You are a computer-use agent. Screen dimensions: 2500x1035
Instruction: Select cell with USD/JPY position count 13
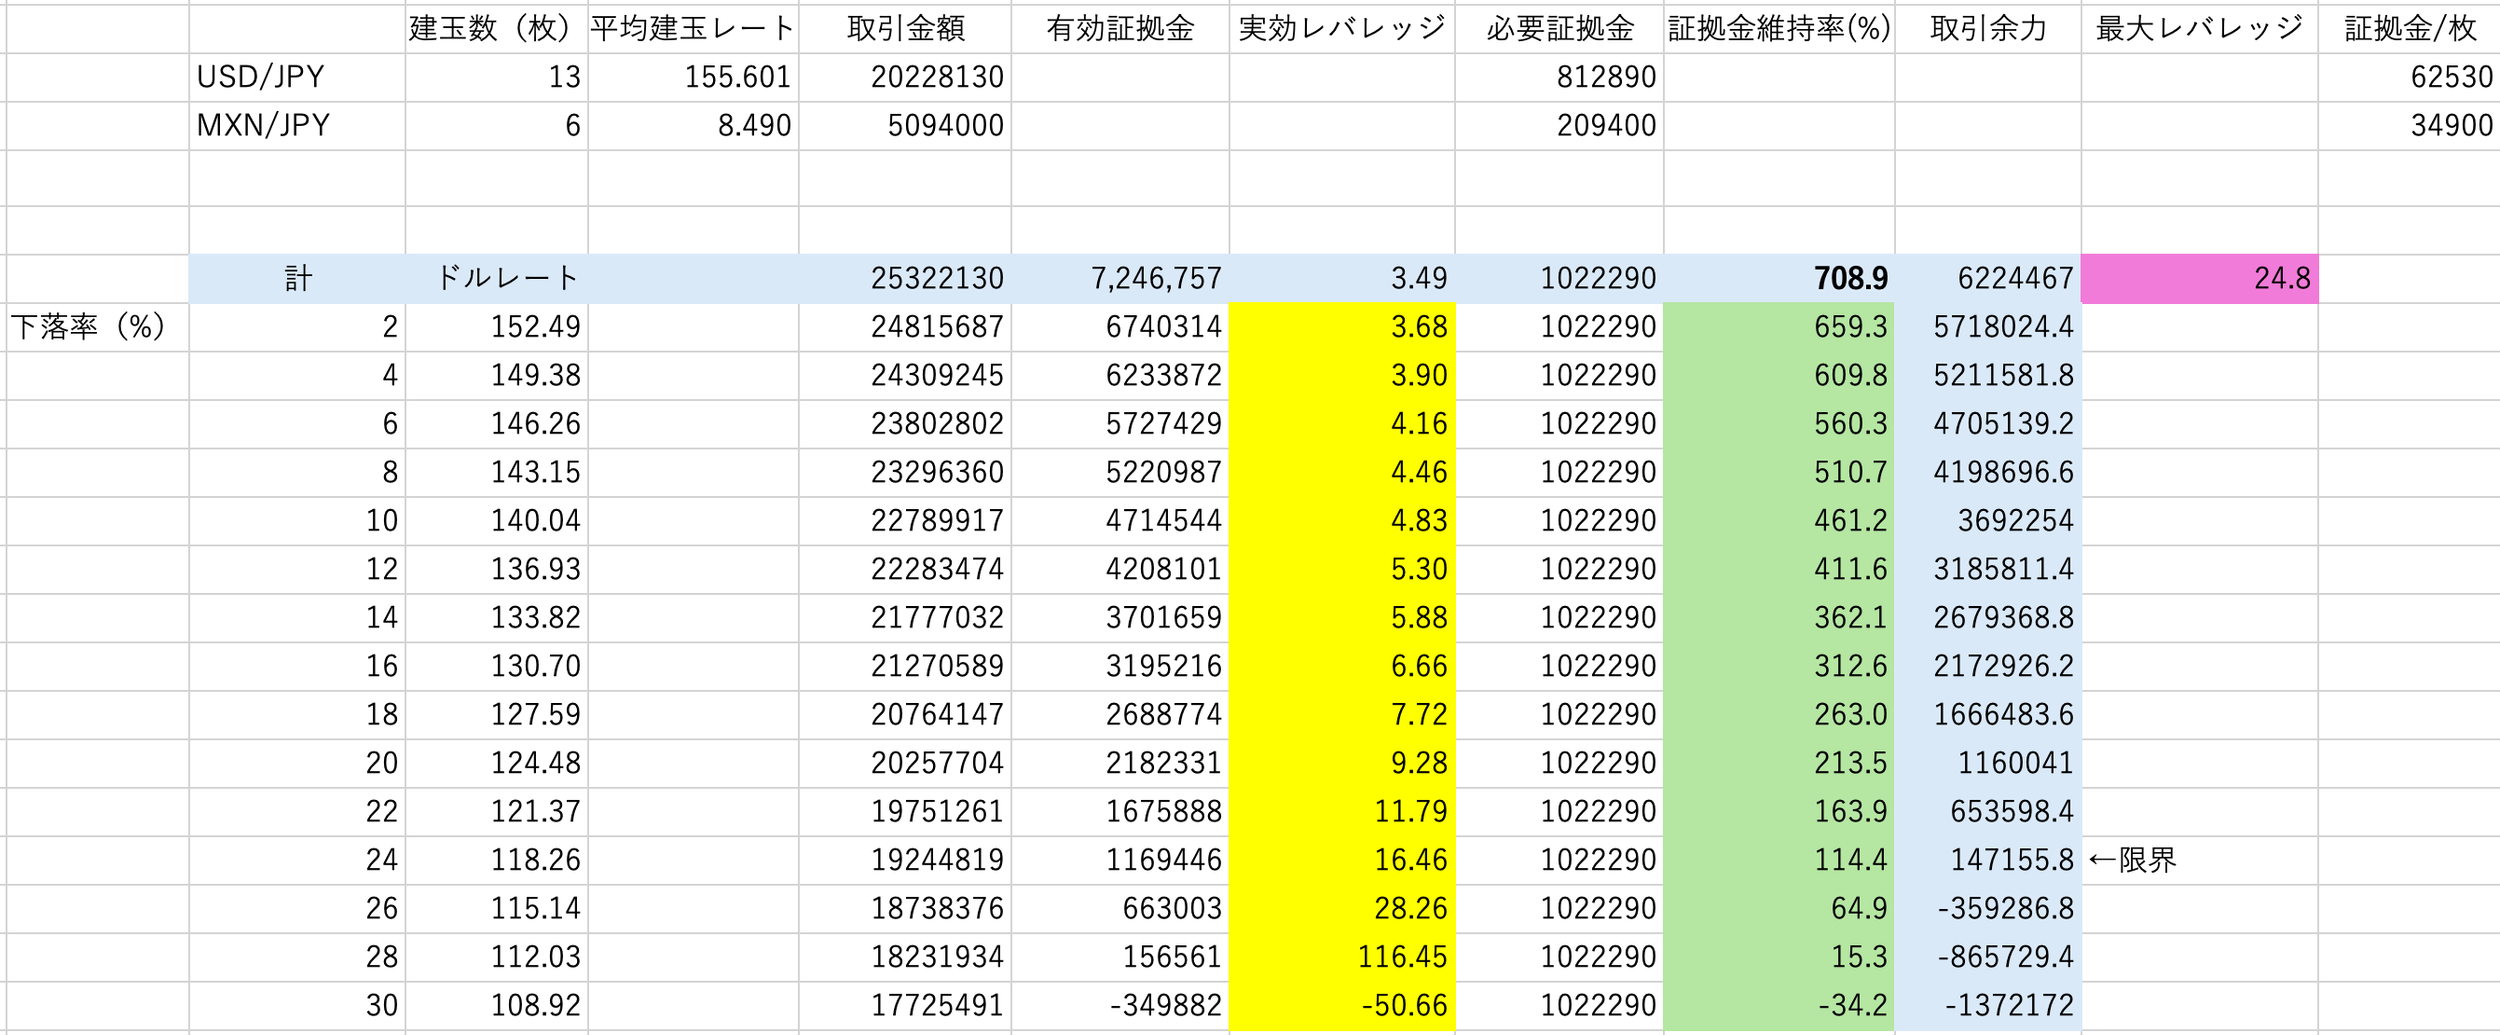(496, 77)
